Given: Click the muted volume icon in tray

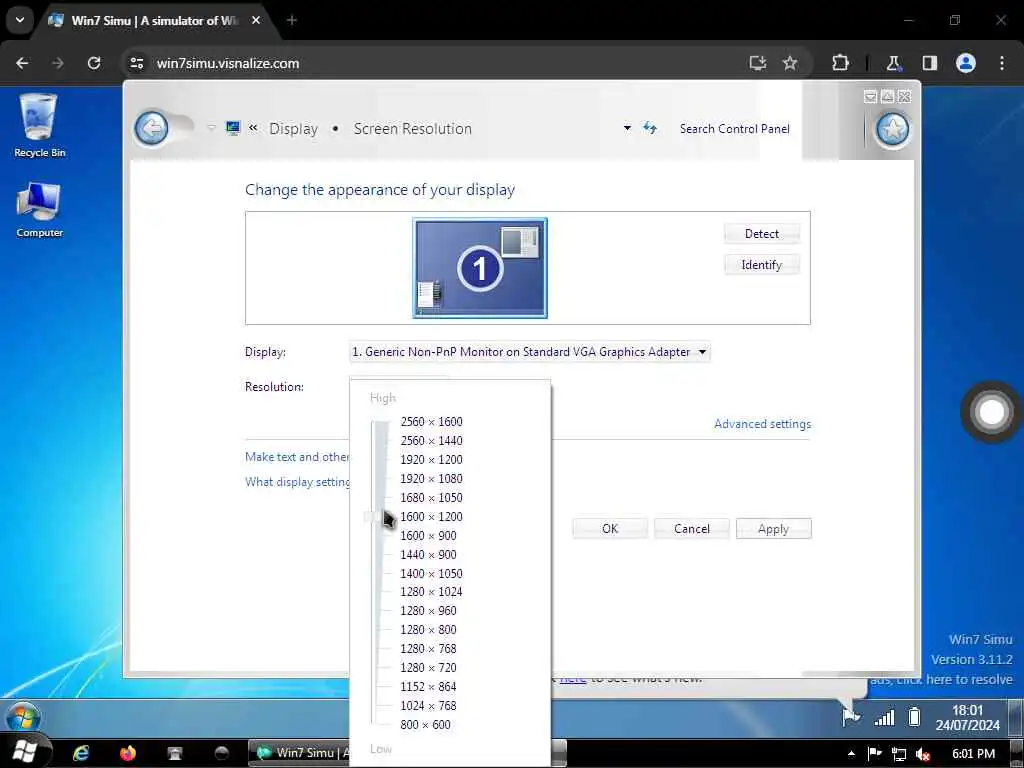Looking at the screenshot, I should tap(922, 754).
